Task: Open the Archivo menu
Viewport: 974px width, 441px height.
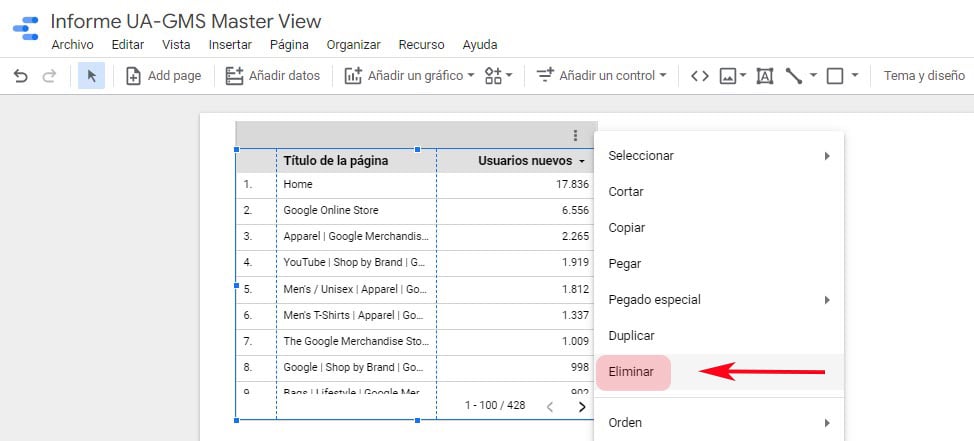Action: point(73,45)
